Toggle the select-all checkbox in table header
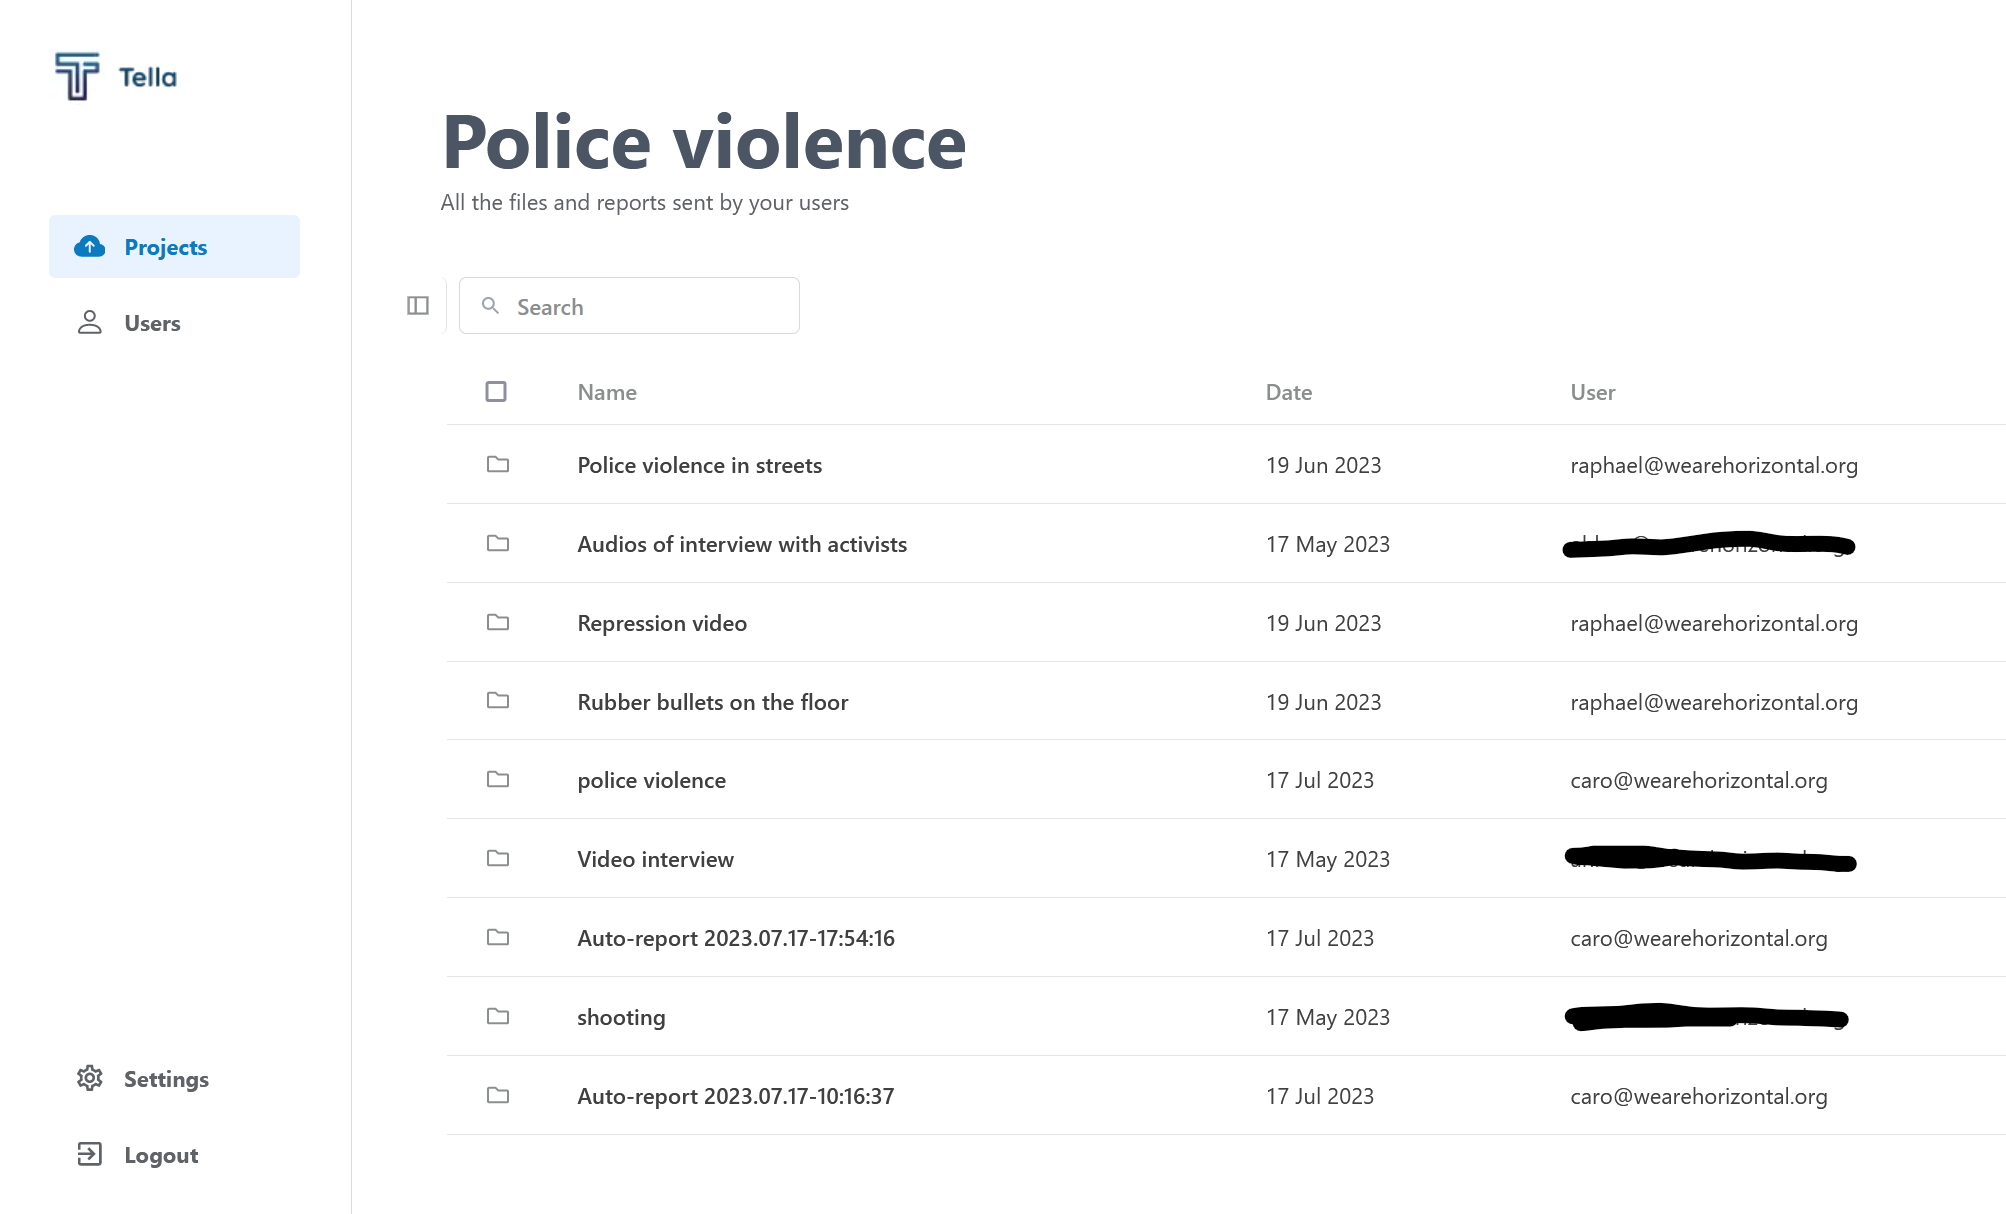Image resolution: width=2006 pixels, height=1214 pixels. coord(495,391)
